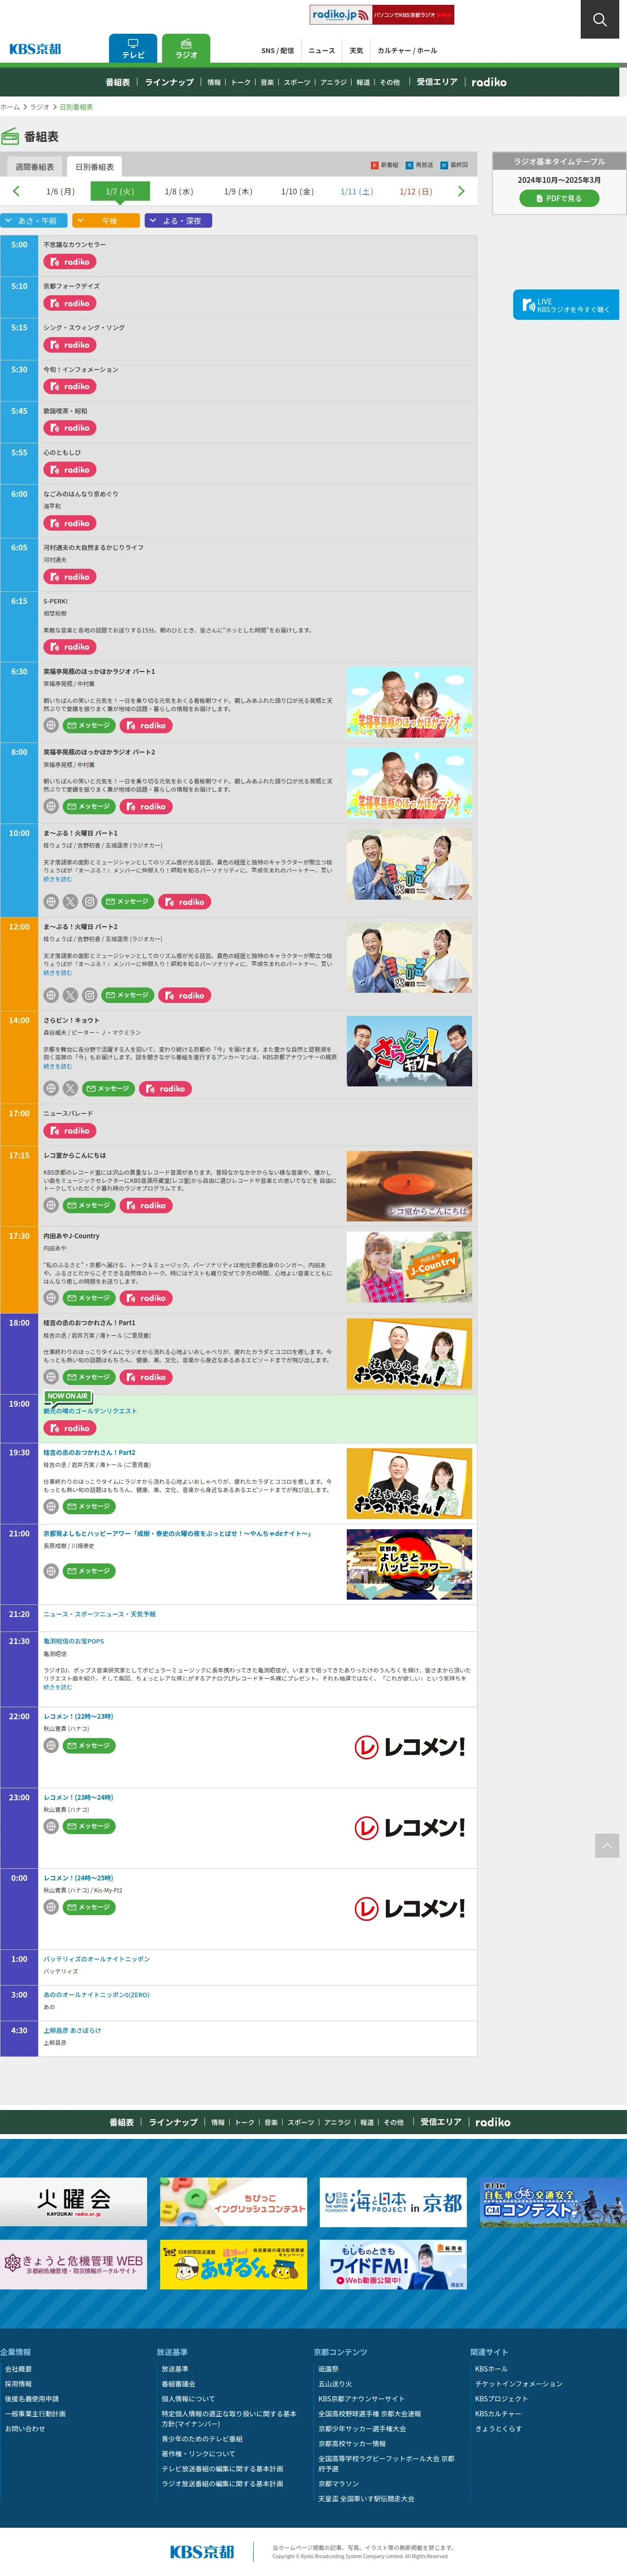Open ラインナップ in the top green menu

[169, 82]
